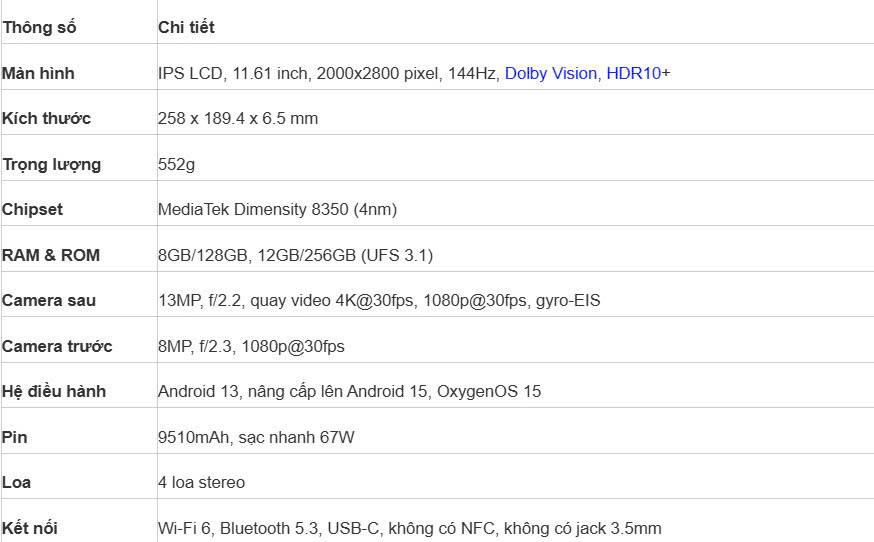Click the dimensions value 258 x 189.4 x 6.5 mm
Viewport: 874px width, 542px height.
pyautogui.click(x=238, y=118)
